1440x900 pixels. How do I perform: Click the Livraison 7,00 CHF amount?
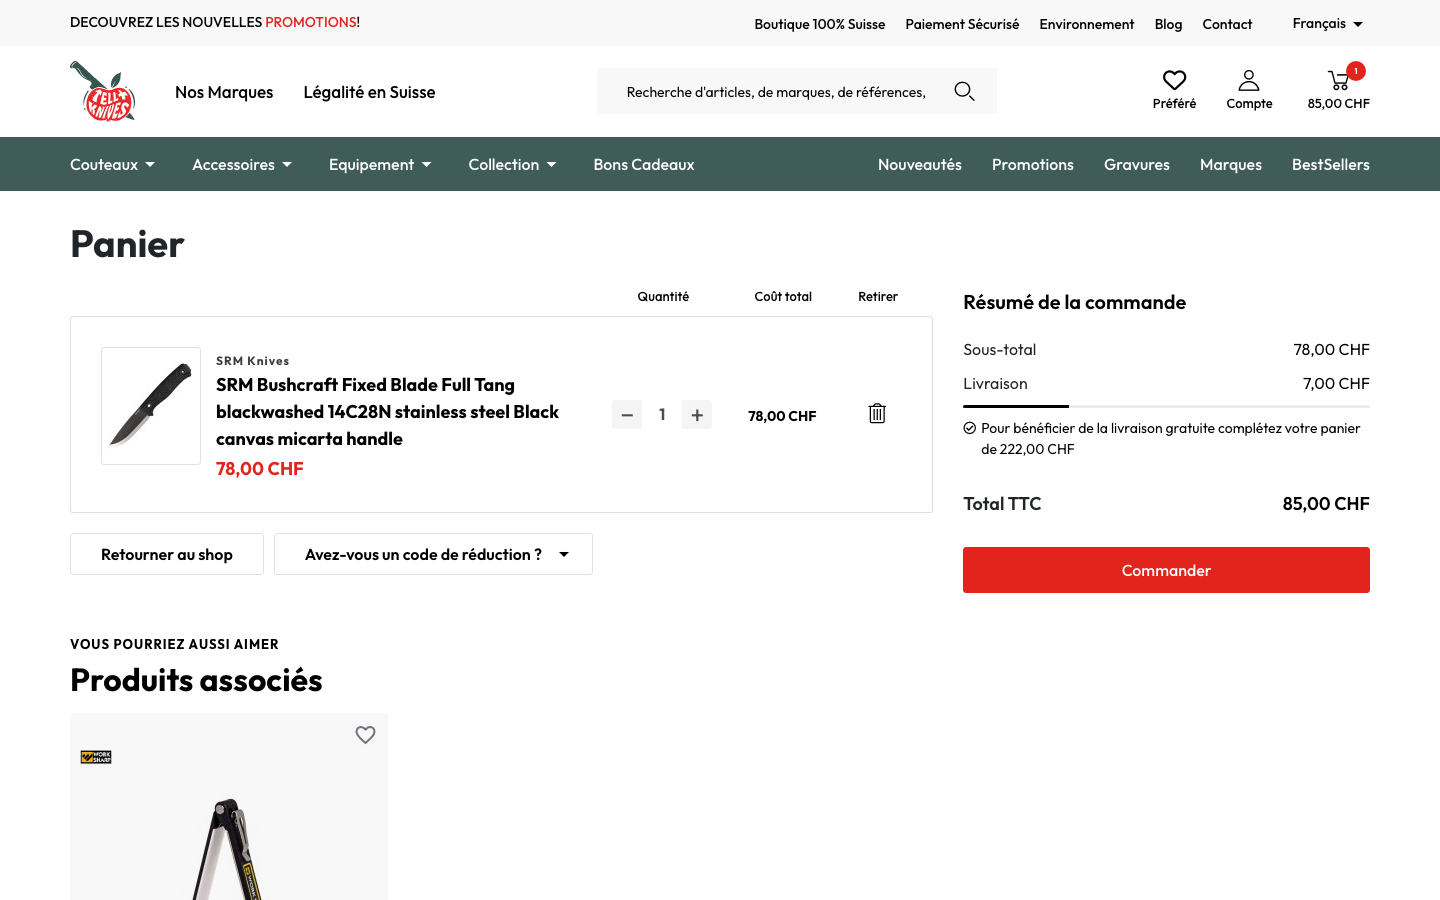pyautogui.click(x=1336, y=383)
